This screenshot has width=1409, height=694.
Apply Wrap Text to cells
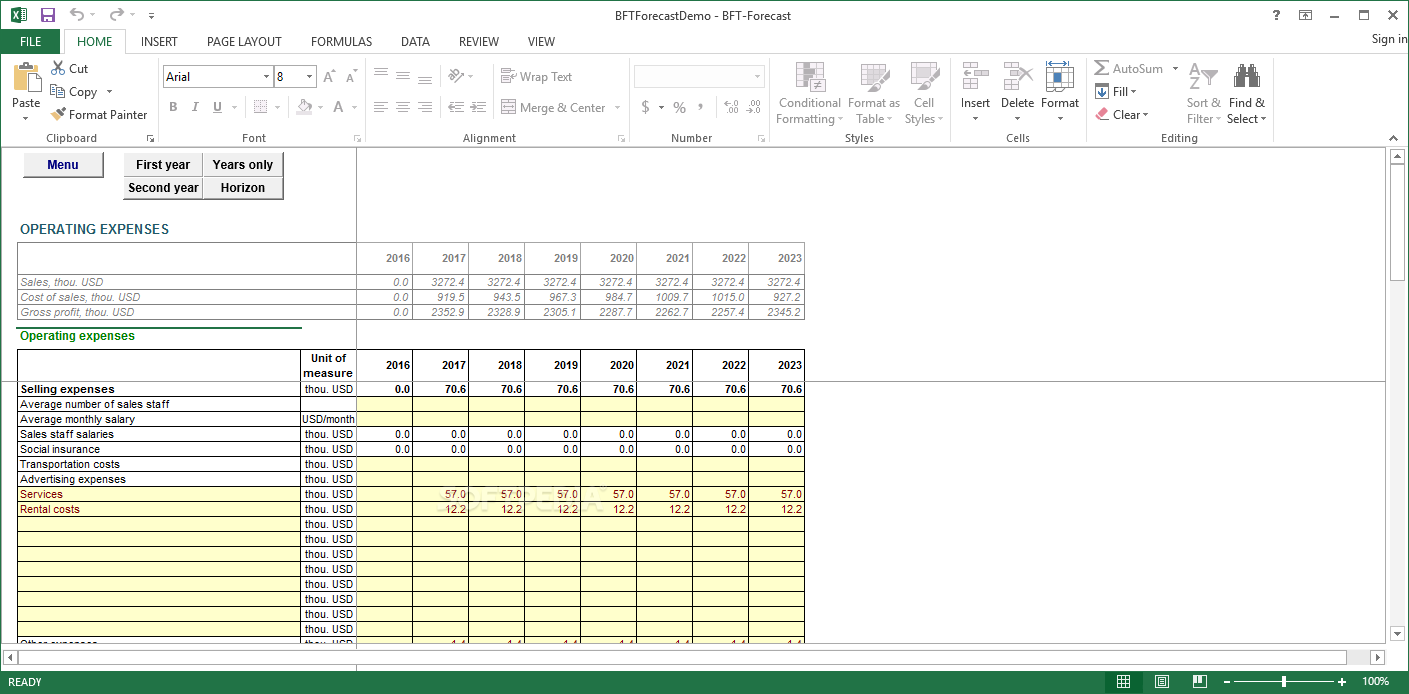click(536, 76)
